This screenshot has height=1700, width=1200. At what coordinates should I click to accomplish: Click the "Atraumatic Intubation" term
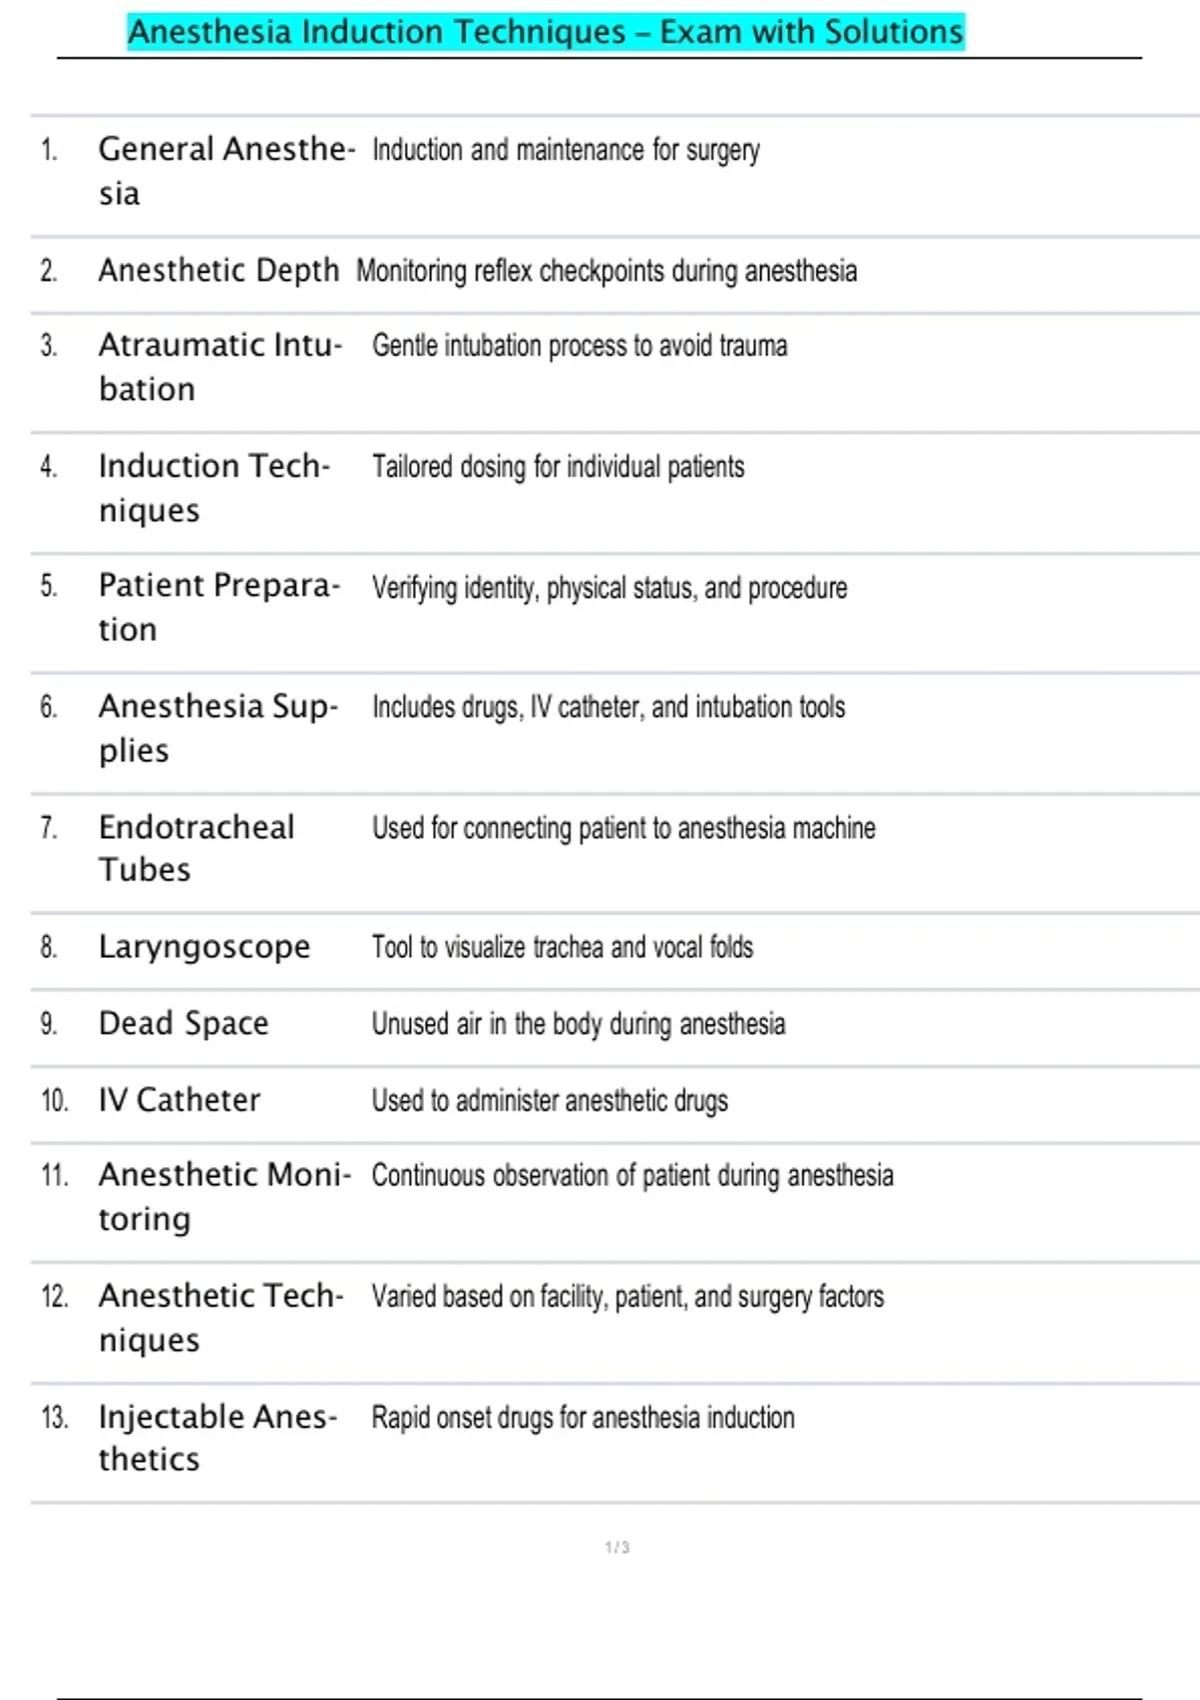click(220, 366)
